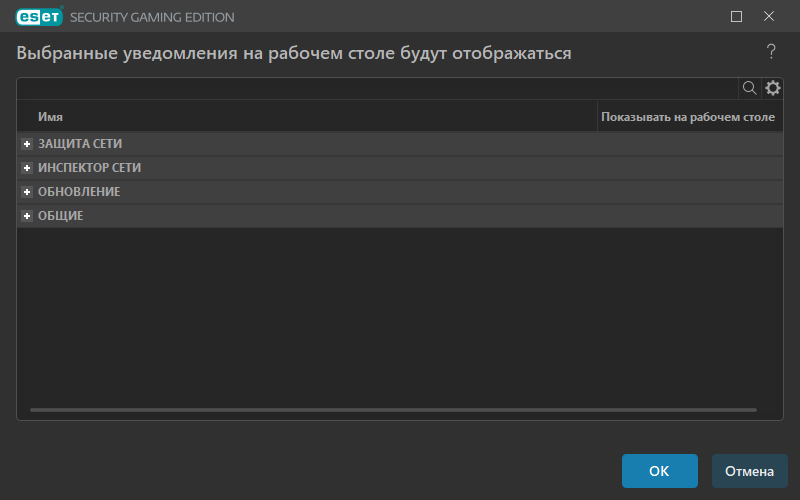
Task: Confirm with the OK button
Action: point(660,471)
